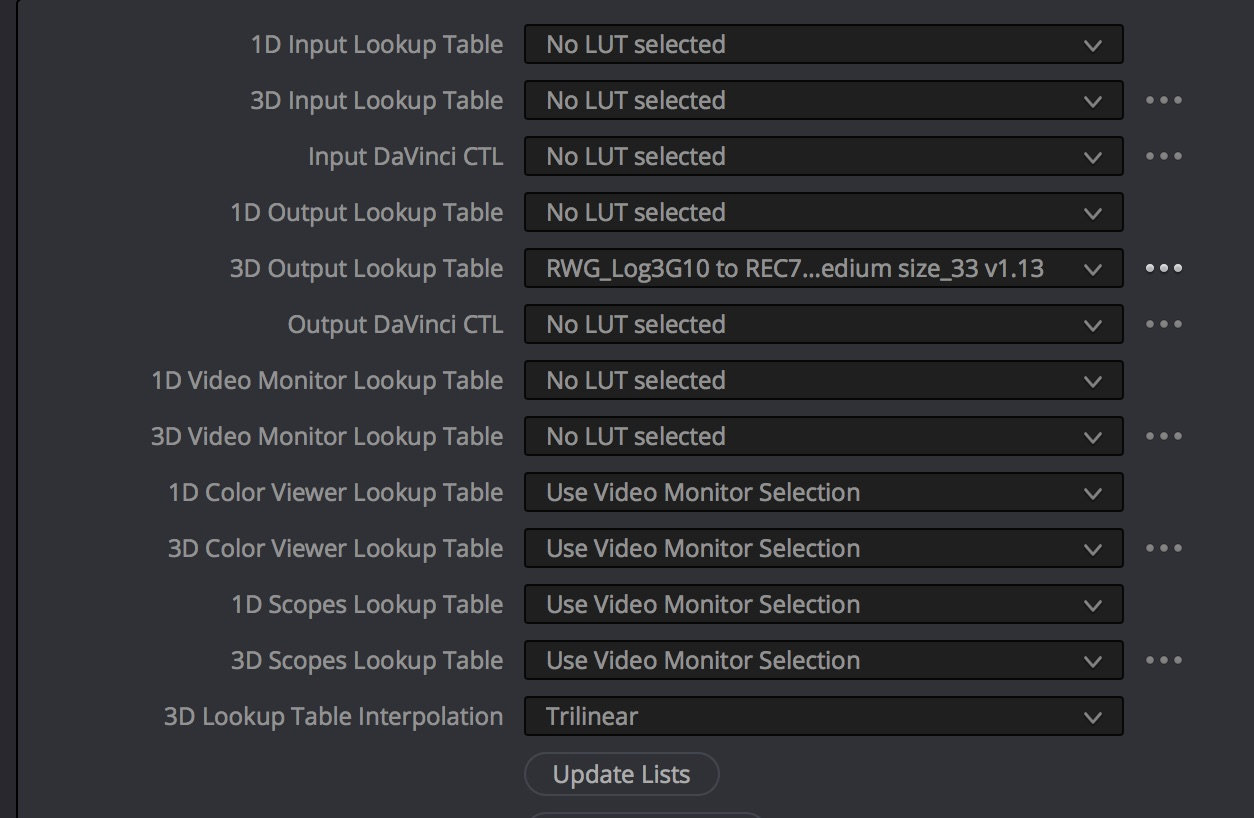Open three-dot options for 3D Output Lookup Table
The image size is (1254, 818).
click(x=1164, y=269)
